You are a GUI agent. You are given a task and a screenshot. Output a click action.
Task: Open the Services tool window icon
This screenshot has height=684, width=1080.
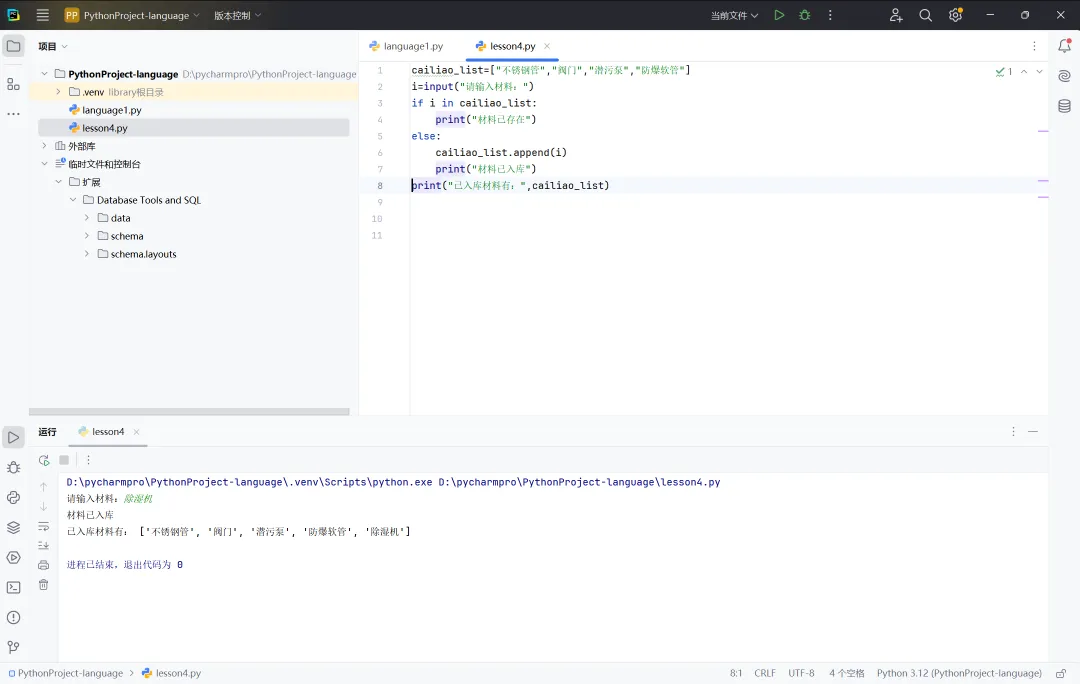(x=13, y=557)
